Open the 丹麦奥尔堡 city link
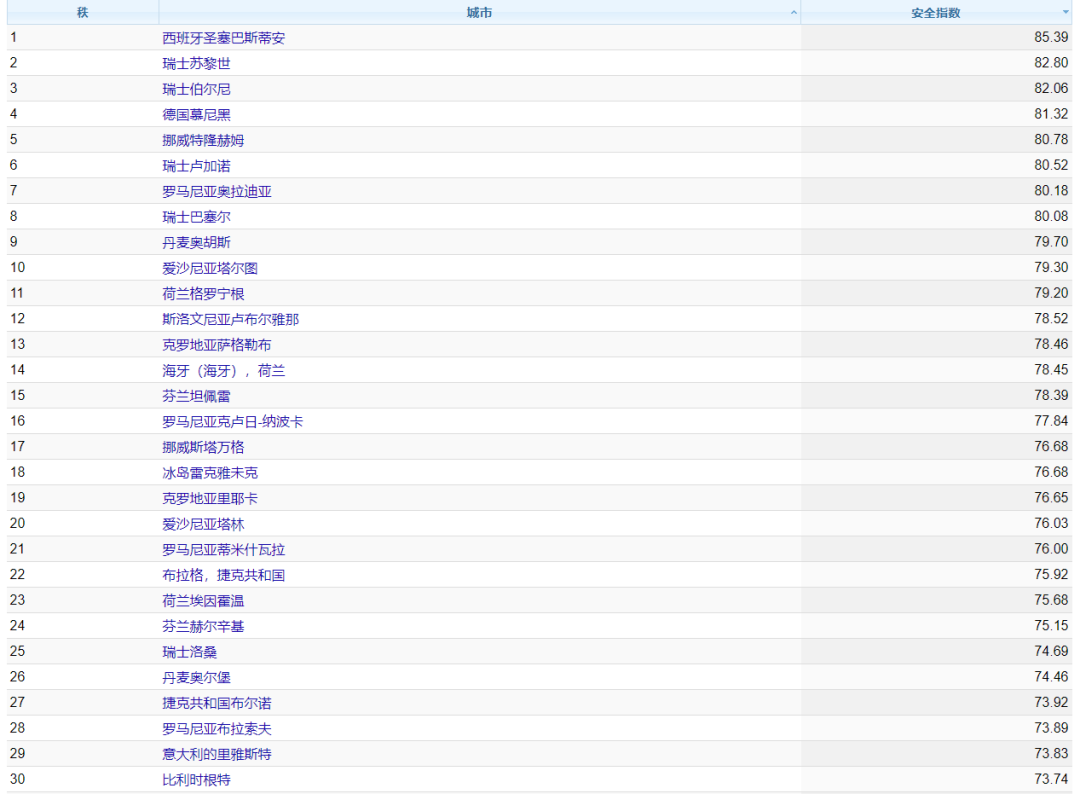The height and width of the screenshot is (794, 1080). click(196, 677)
